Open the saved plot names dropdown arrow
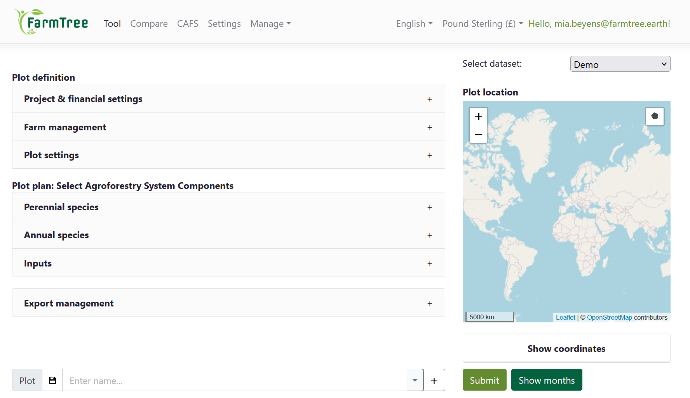 pos(415,380)
